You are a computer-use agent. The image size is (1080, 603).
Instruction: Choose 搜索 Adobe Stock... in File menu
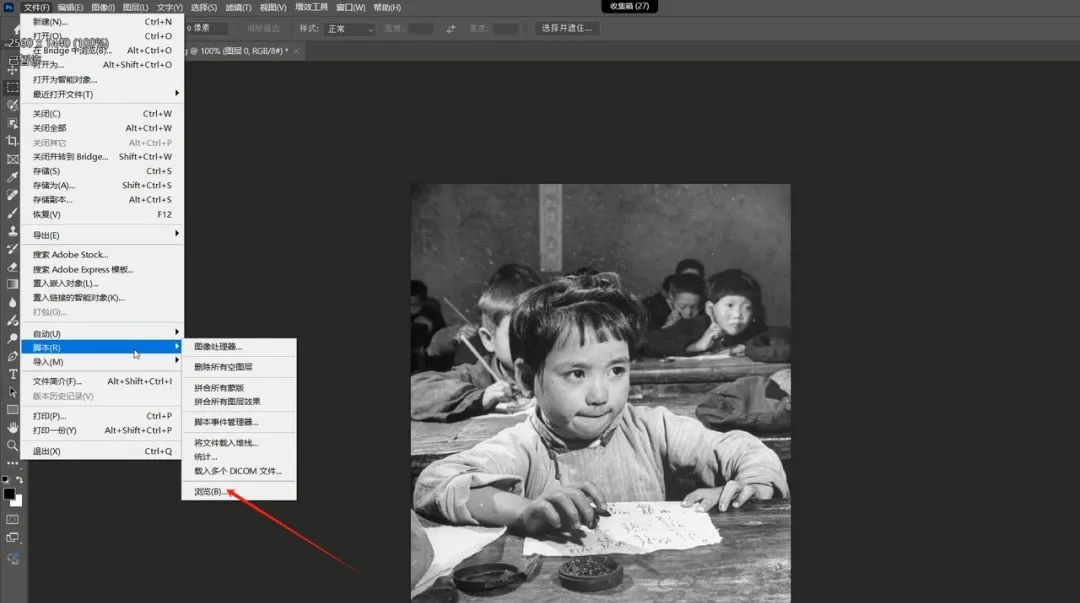102,254
